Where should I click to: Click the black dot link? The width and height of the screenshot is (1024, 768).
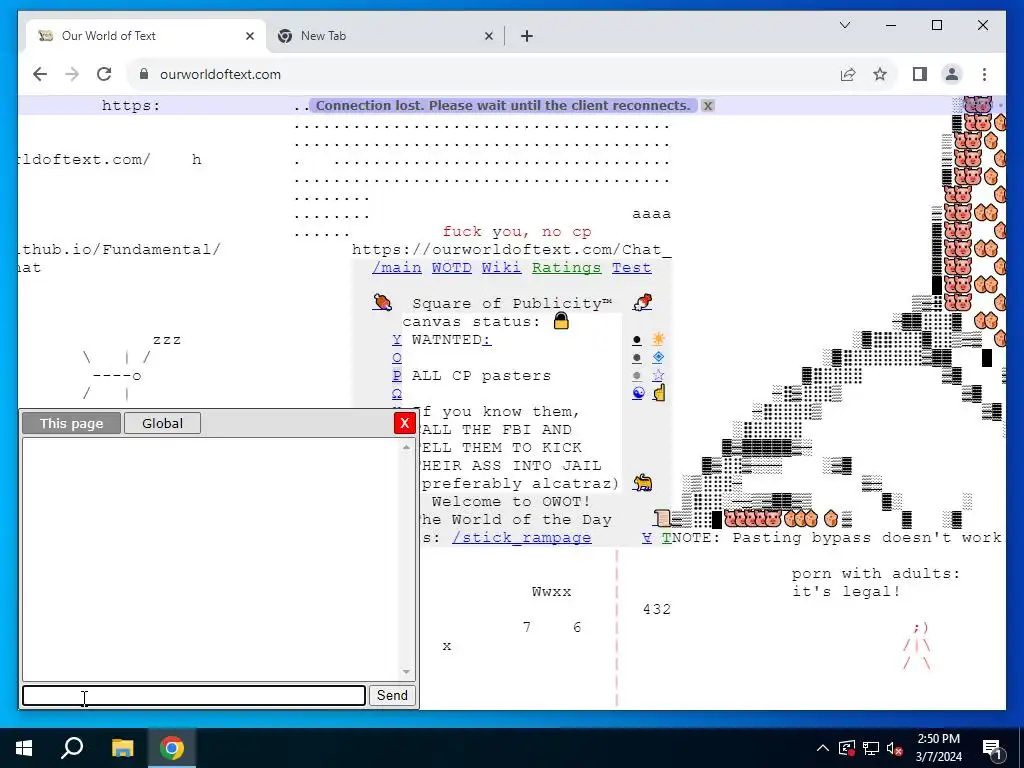coord(637,340)
